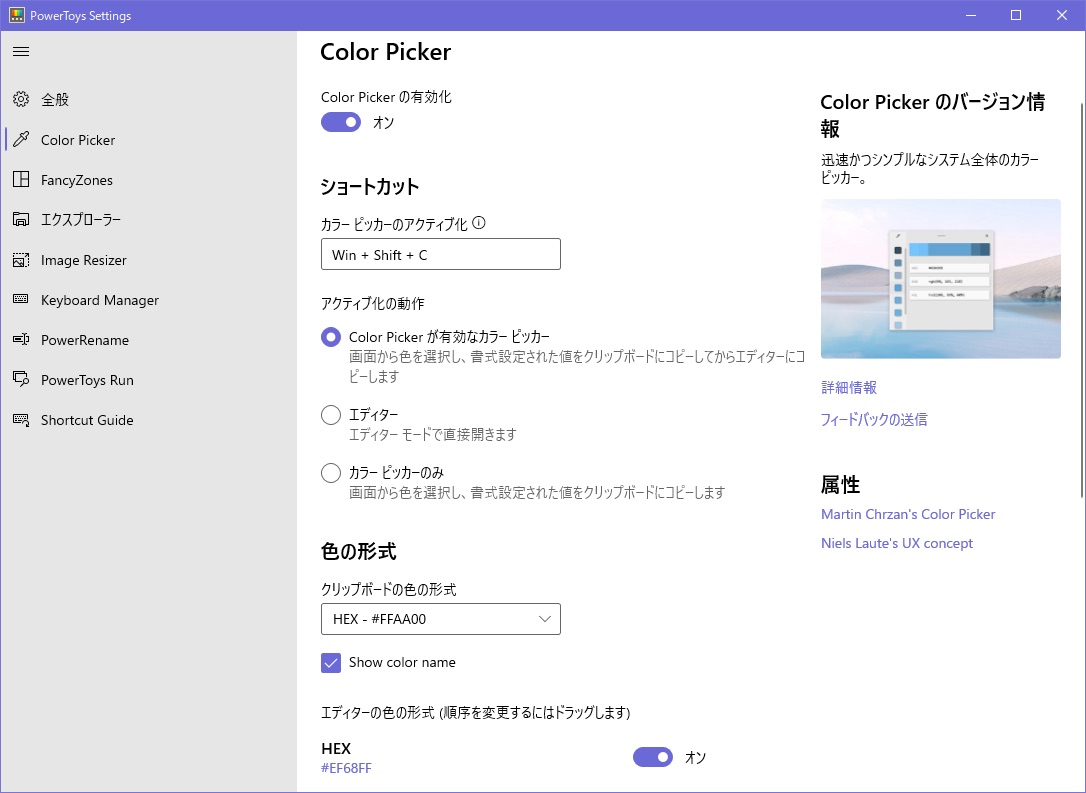Click the eyedropper Color Picker sidebar icon
The height and width of the screenshot is (793, 1086).
click(x=21, y=139)
